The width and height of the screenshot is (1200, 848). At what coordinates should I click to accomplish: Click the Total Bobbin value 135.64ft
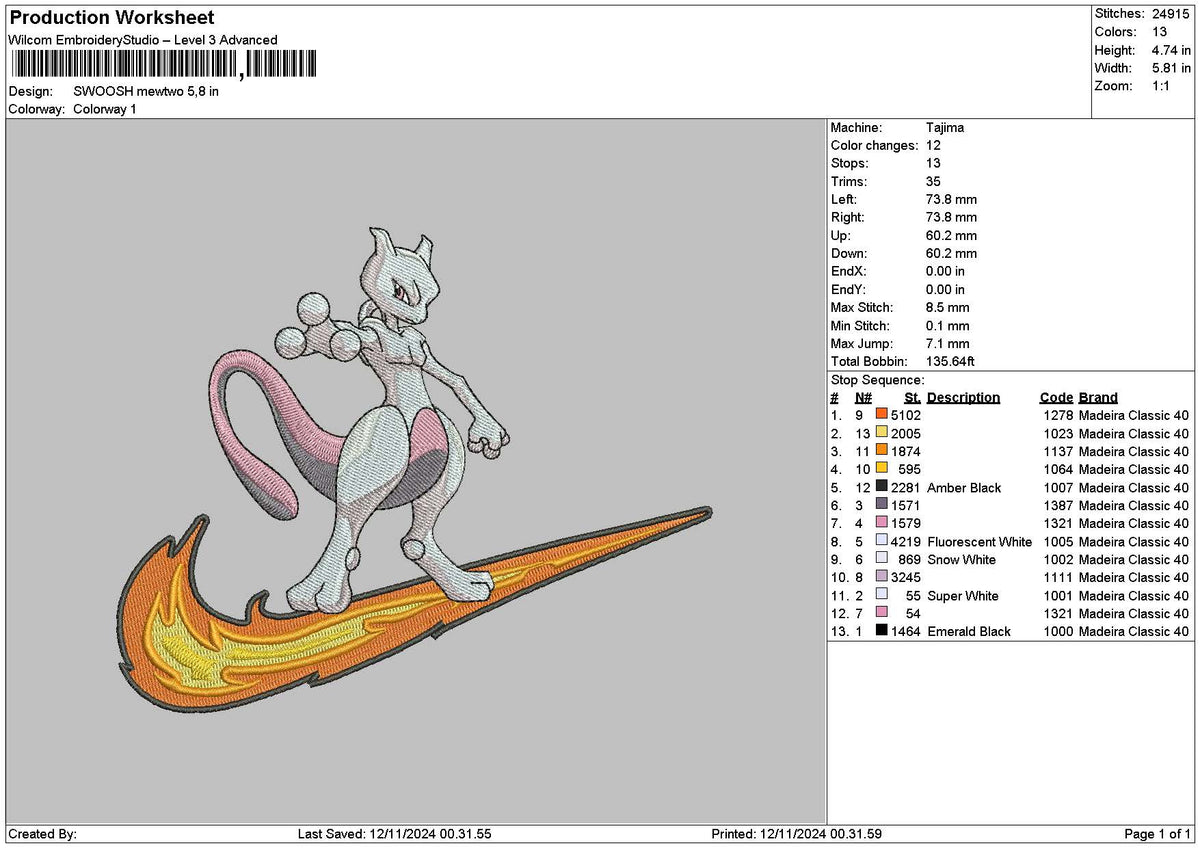point(950,362)
